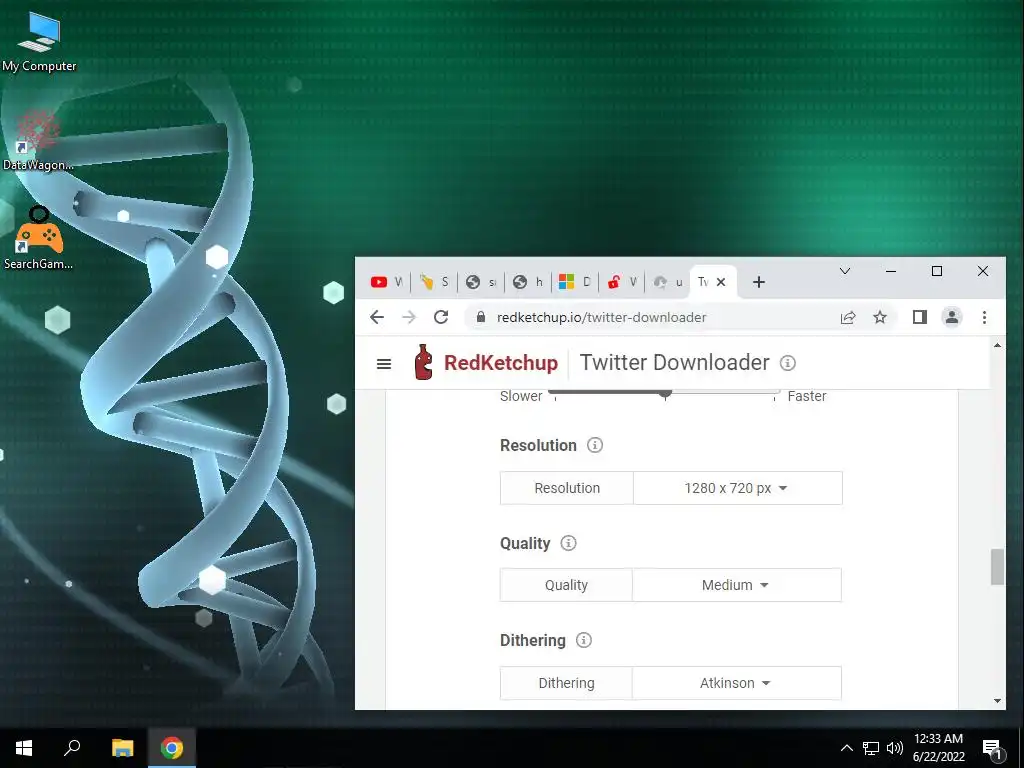Open Chrome side panel
The width and height of the screenshot is (1024, 768).
coord(920,317)
